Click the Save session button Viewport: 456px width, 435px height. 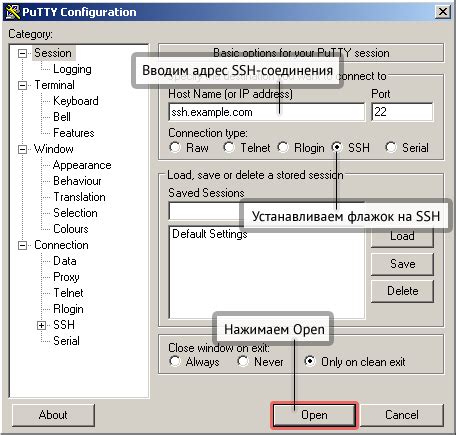click(x=402, y=264)
